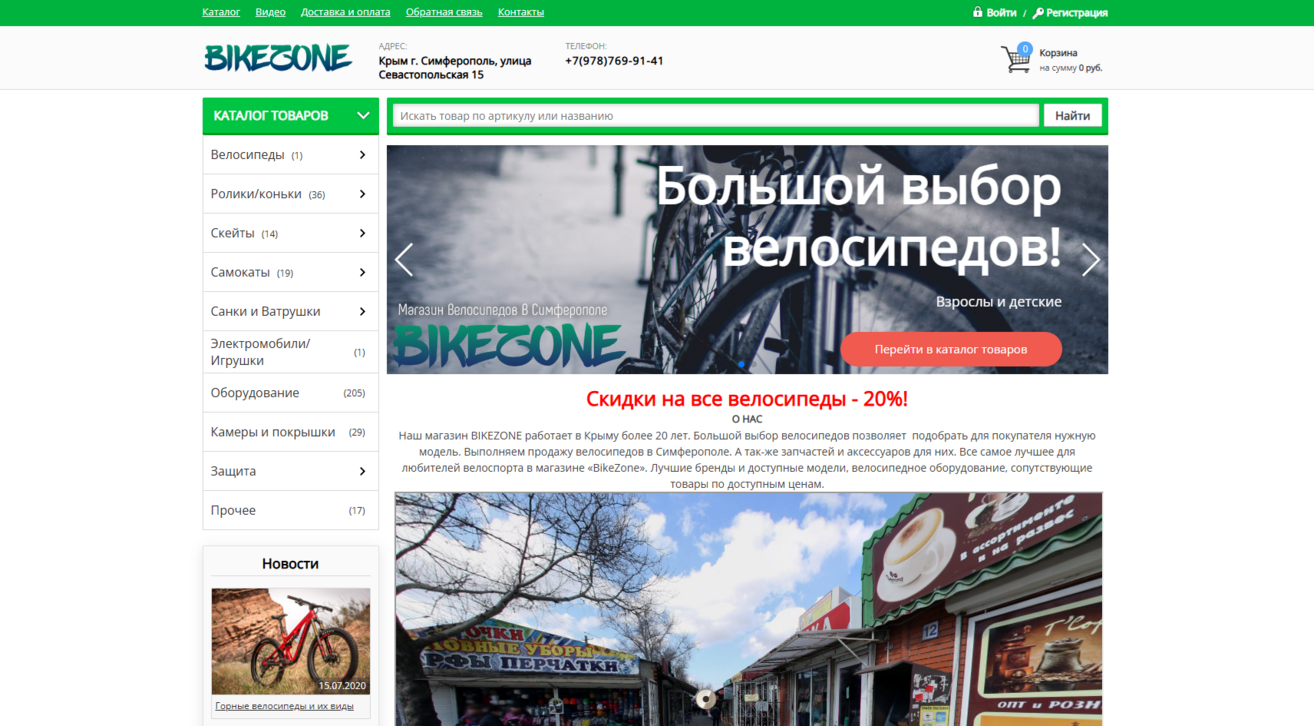Viewport: 1314px width, 726px height.
Task: Click the Войти login link
Action: 1001,13
